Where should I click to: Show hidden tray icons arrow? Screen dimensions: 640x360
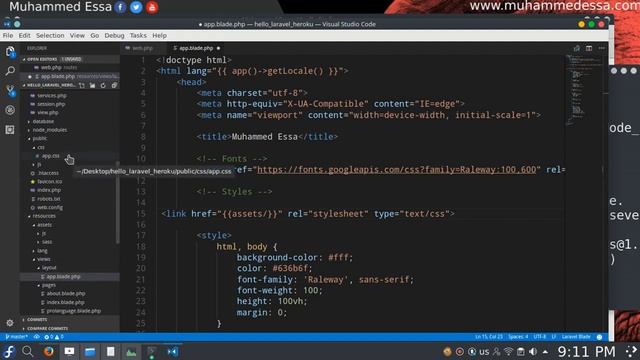[545, 351]
